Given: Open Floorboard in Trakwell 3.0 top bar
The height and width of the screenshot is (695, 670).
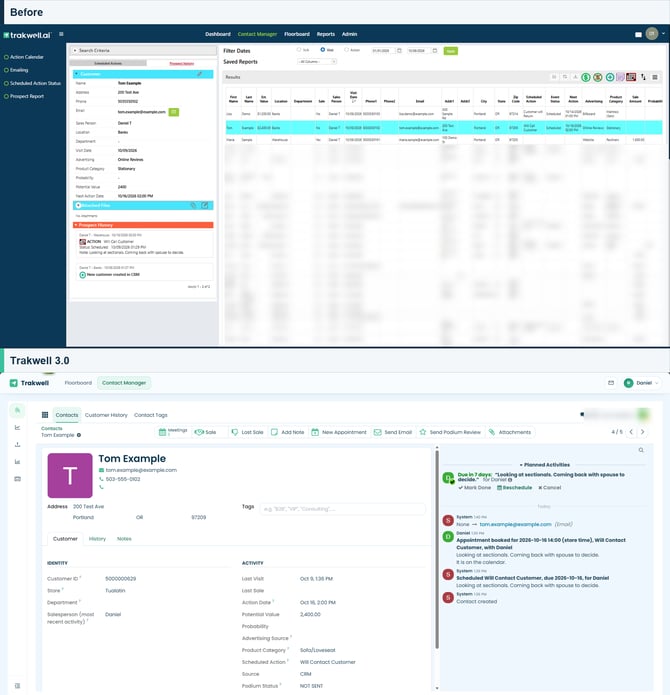Looking at the screenshot, I should click(x=78, y=383).
